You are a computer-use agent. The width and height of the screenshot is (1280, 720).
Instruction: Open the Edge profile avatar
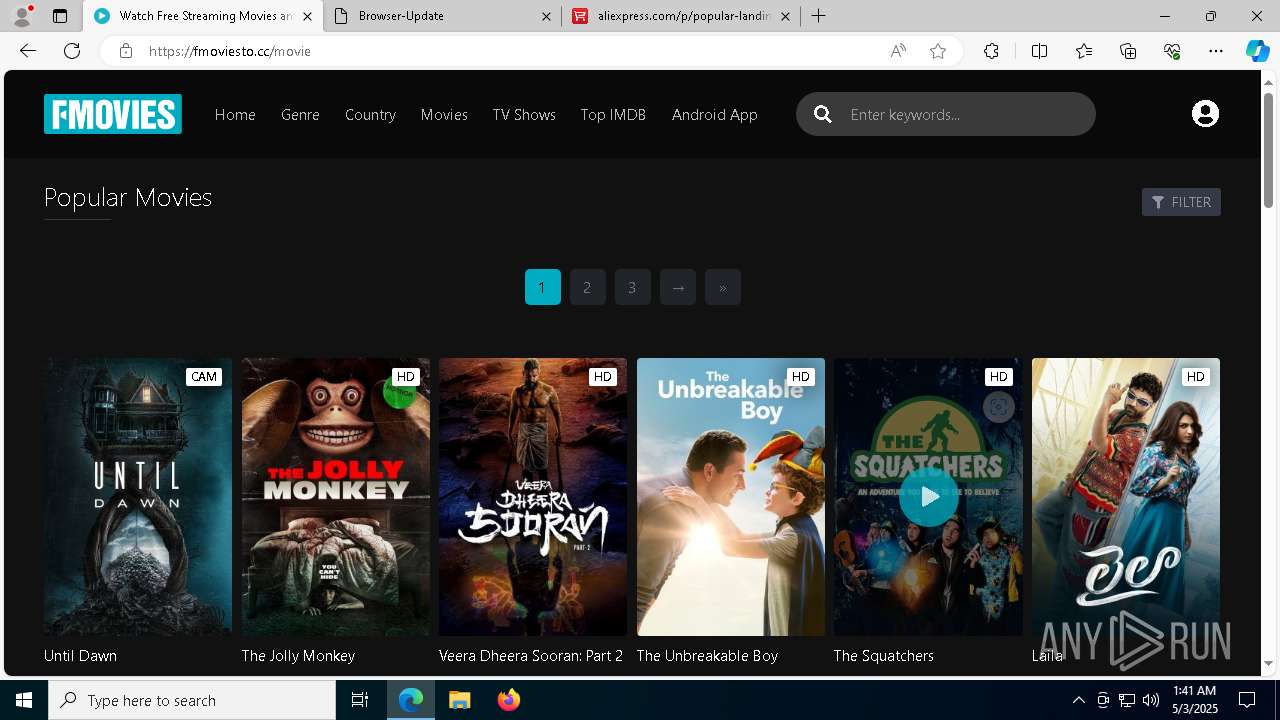tap(22, 16)
